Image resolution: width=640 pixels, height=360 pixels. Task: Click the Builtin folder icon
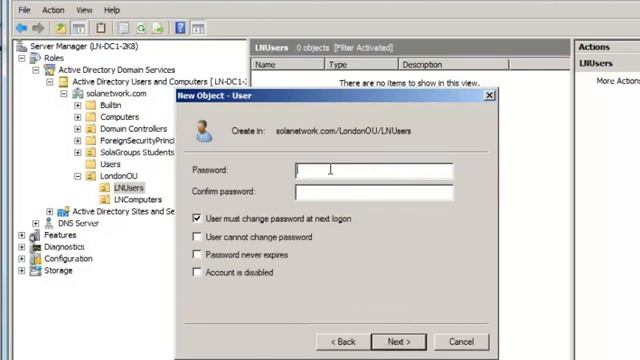pyautogui.click(x=91, y=105)
